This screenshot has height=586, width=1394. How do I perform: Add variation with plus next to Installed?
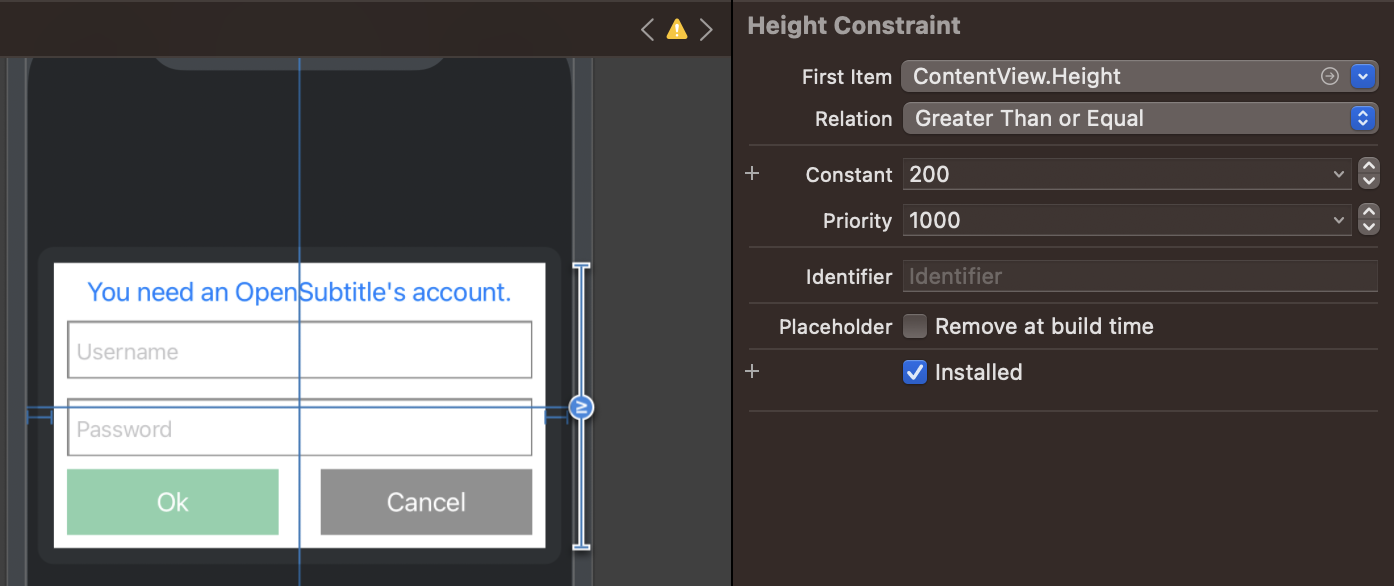tap(753, 372)
